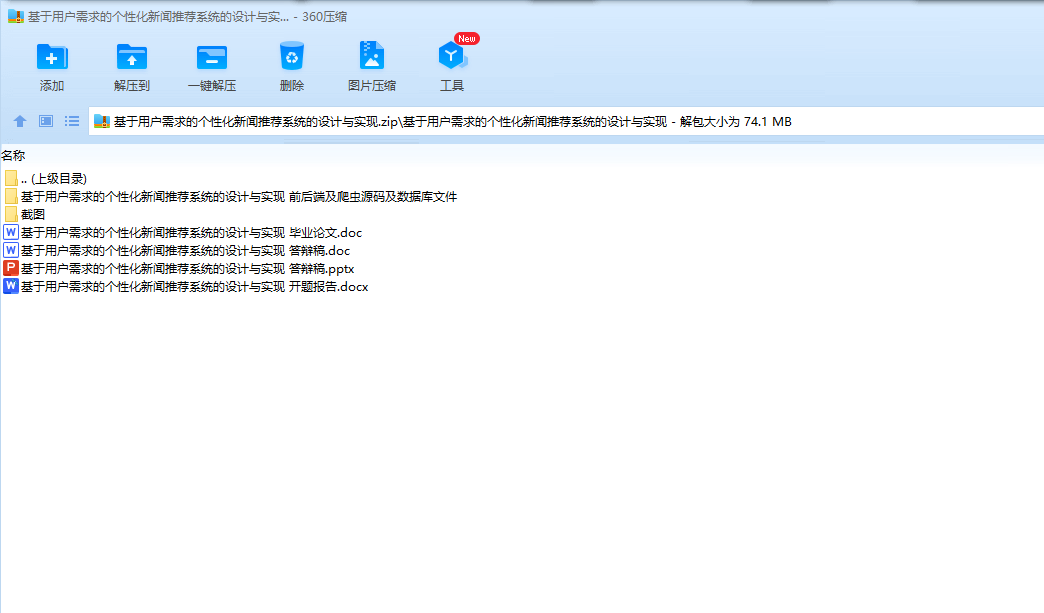The width and height of the screenshot is (1044, 613).
Task: Click the archive path address field
Action: tap(566, 122)
